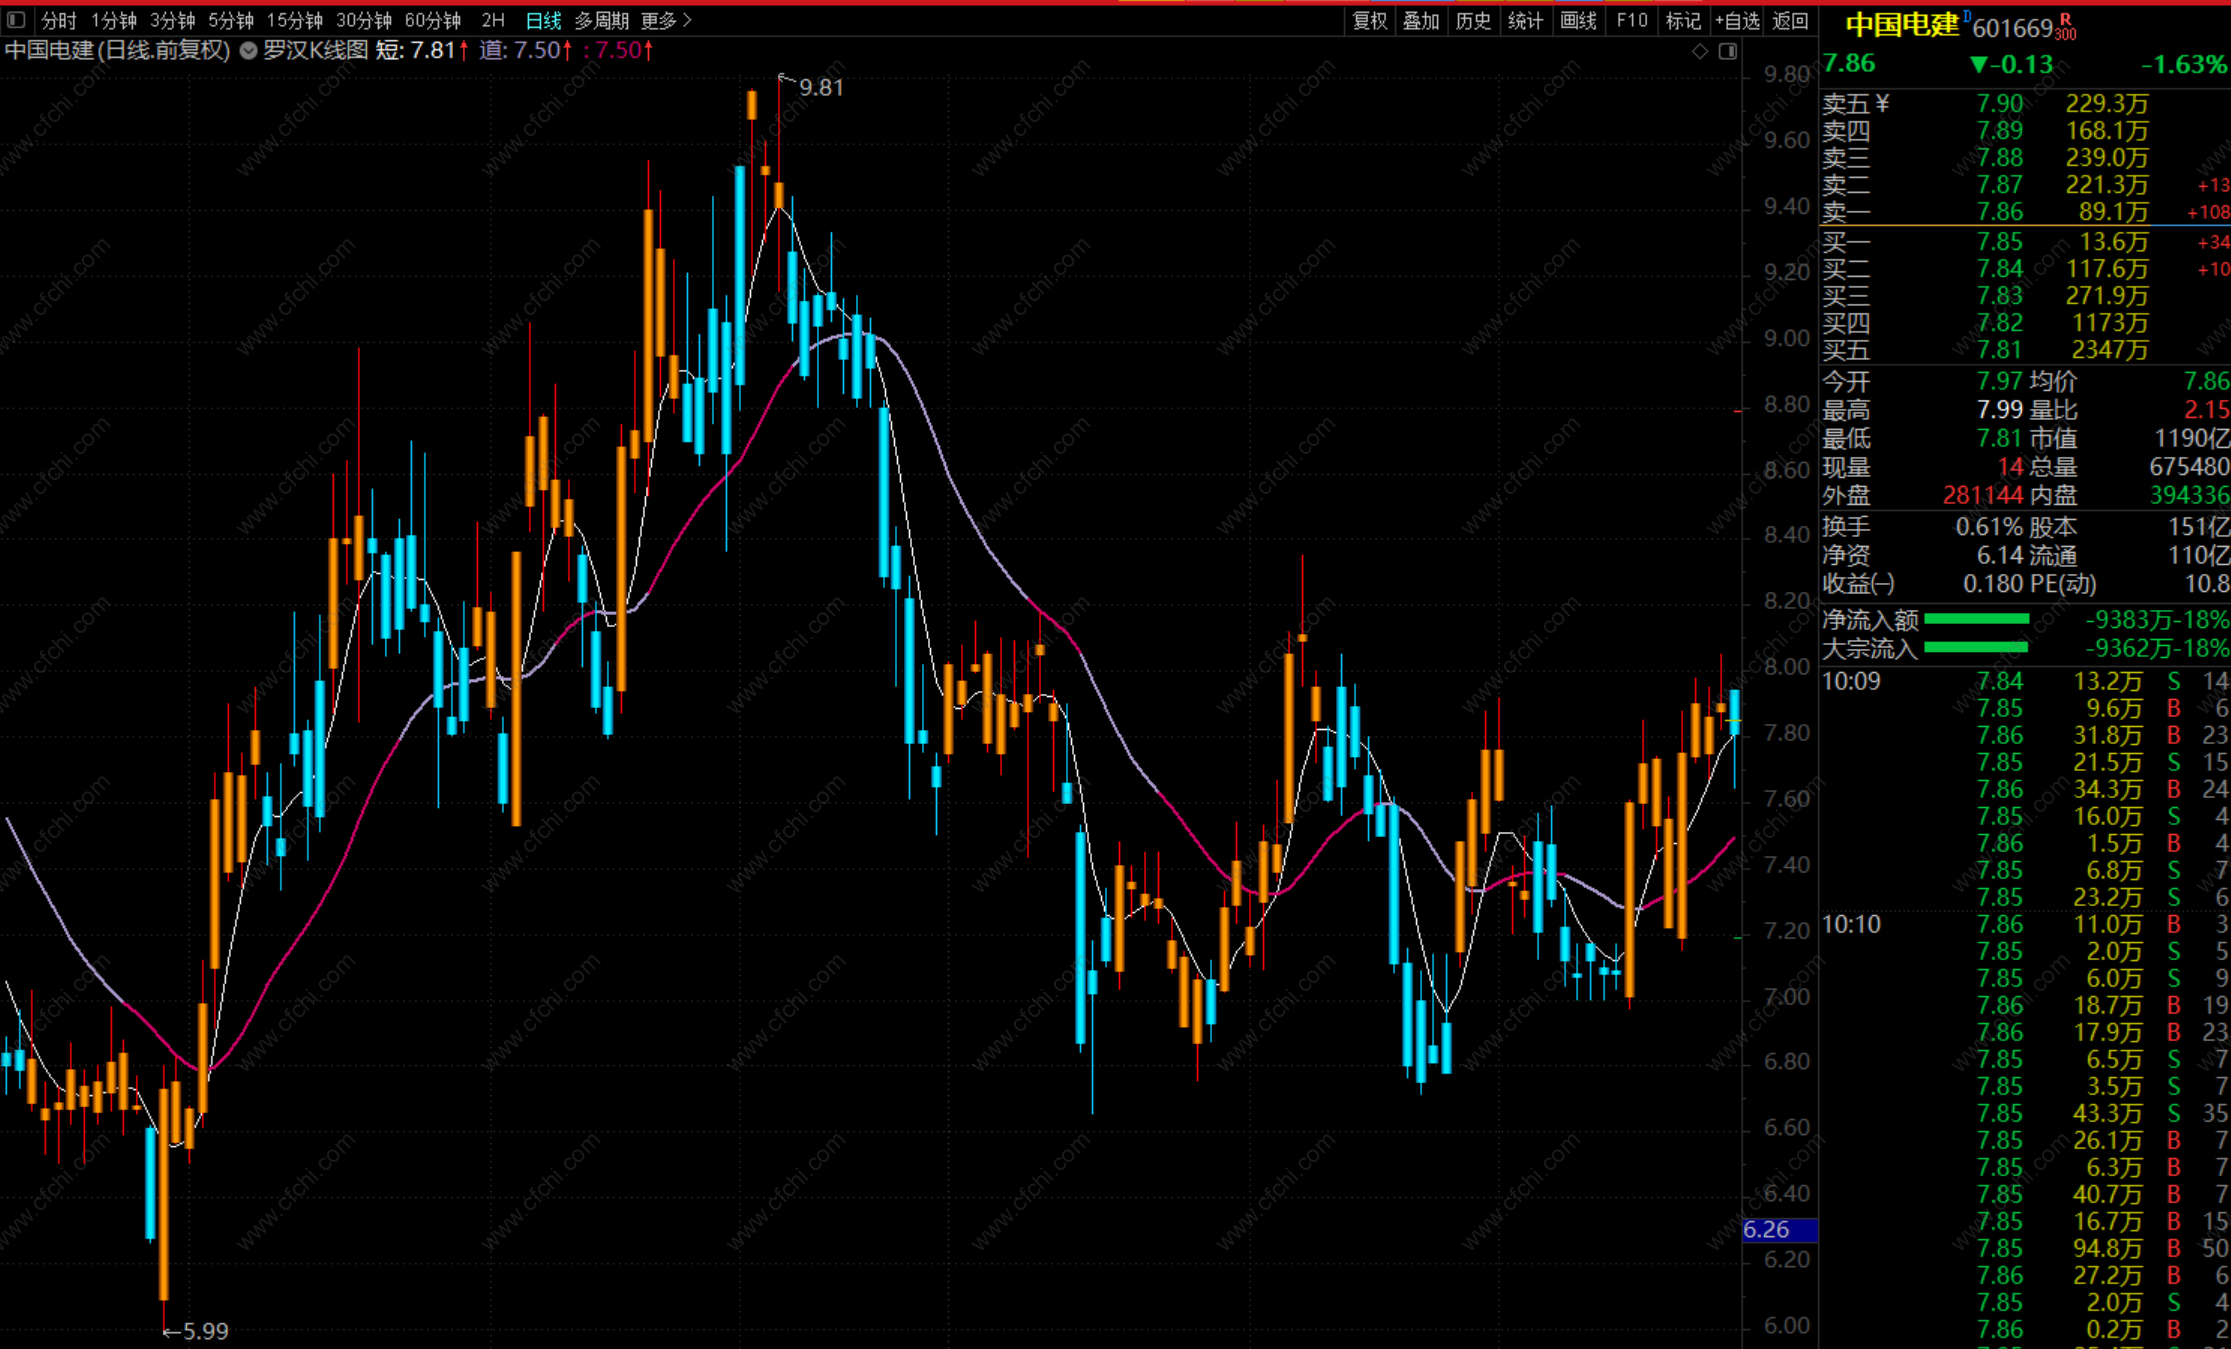Open F10 company information
Image resolution: width=2231 pixels, height=1349 pixels.
pos(1632,20)
